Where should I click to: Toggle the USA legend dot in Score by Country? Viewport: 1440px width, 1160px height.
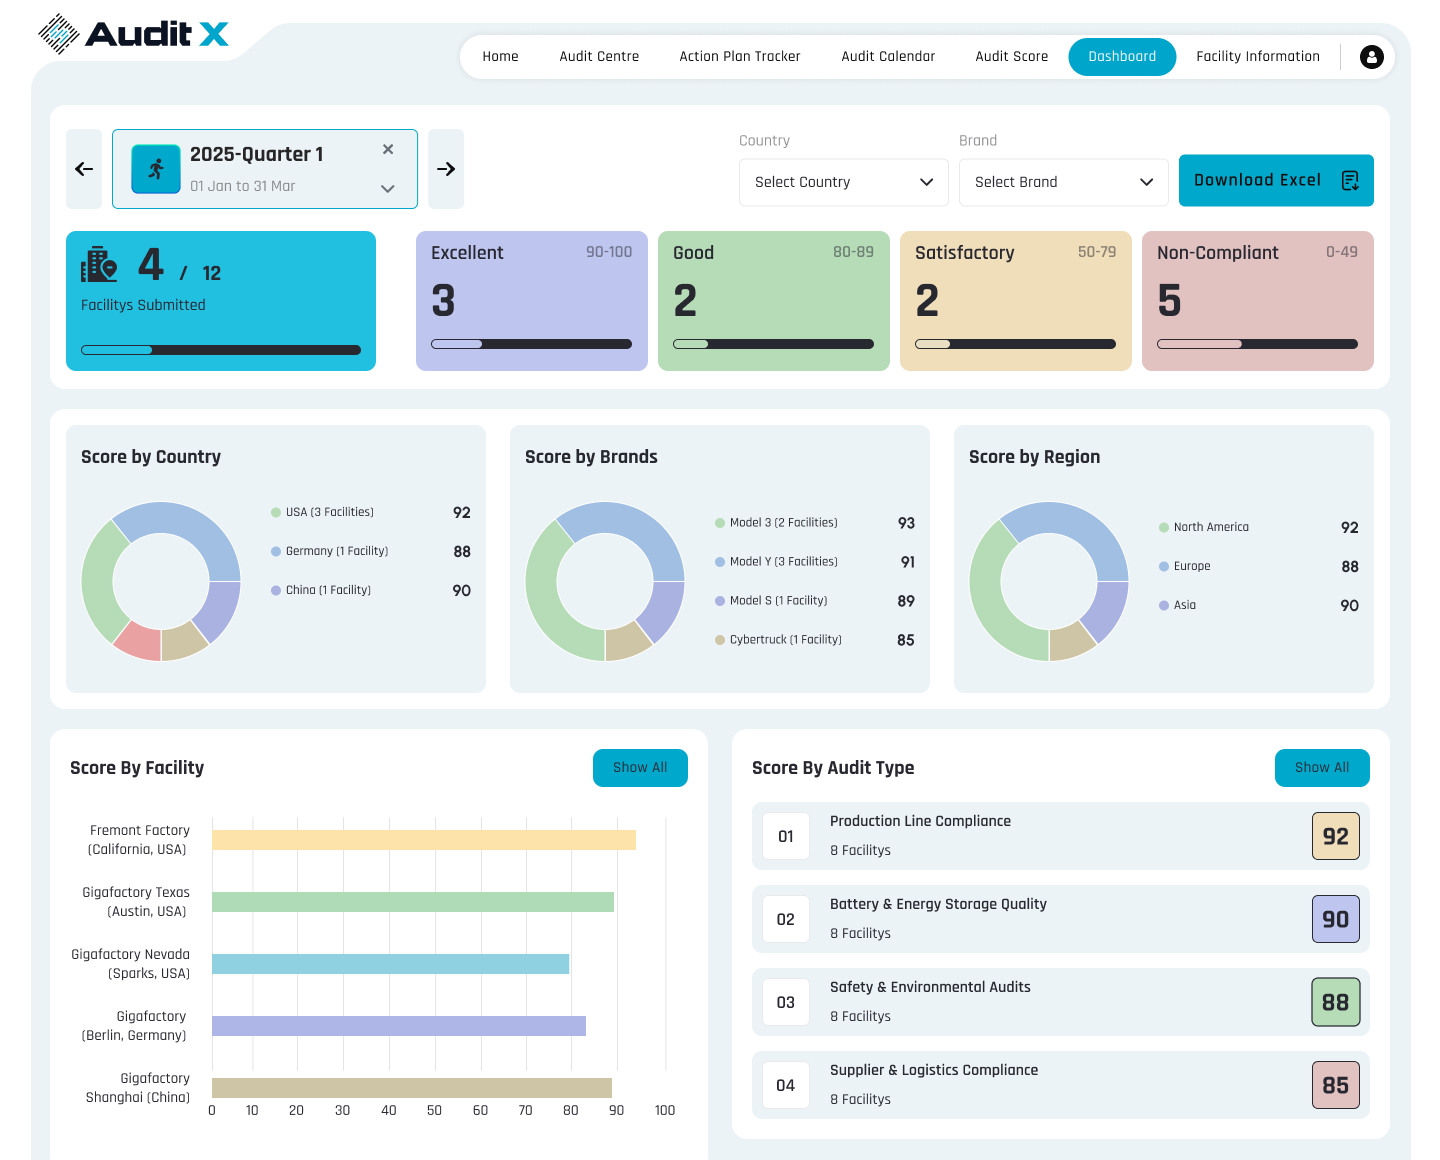pyautogui.click(x=276, y=512)
